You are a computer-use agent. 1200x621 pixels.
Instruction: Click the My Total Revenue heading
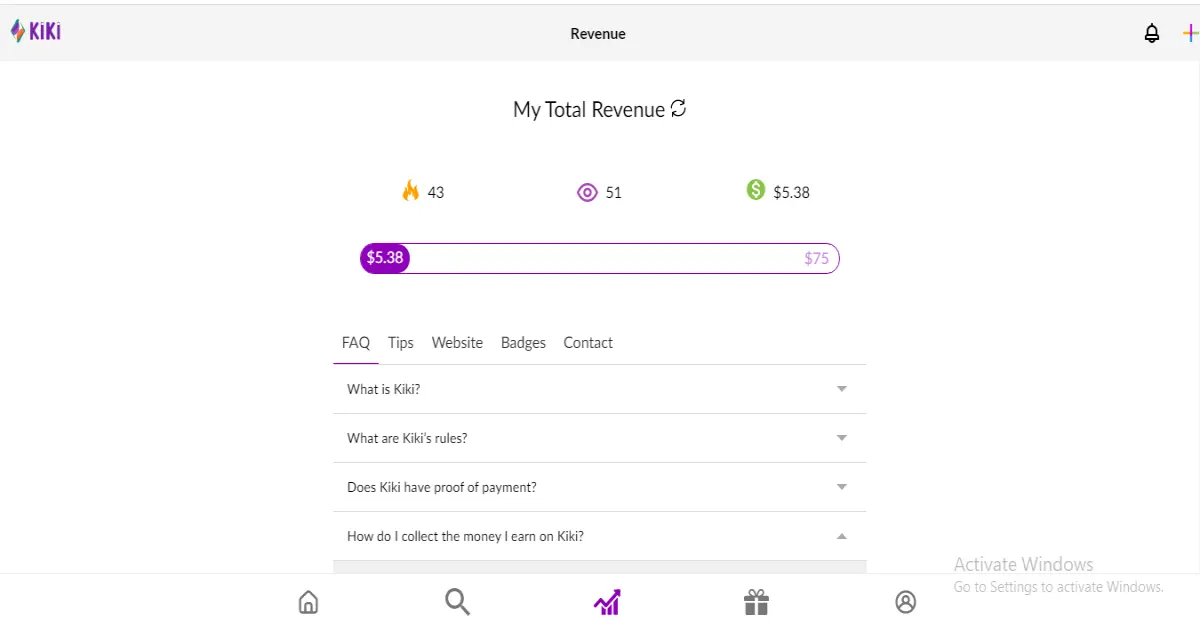pyautogui.click(x=589, y=109)
